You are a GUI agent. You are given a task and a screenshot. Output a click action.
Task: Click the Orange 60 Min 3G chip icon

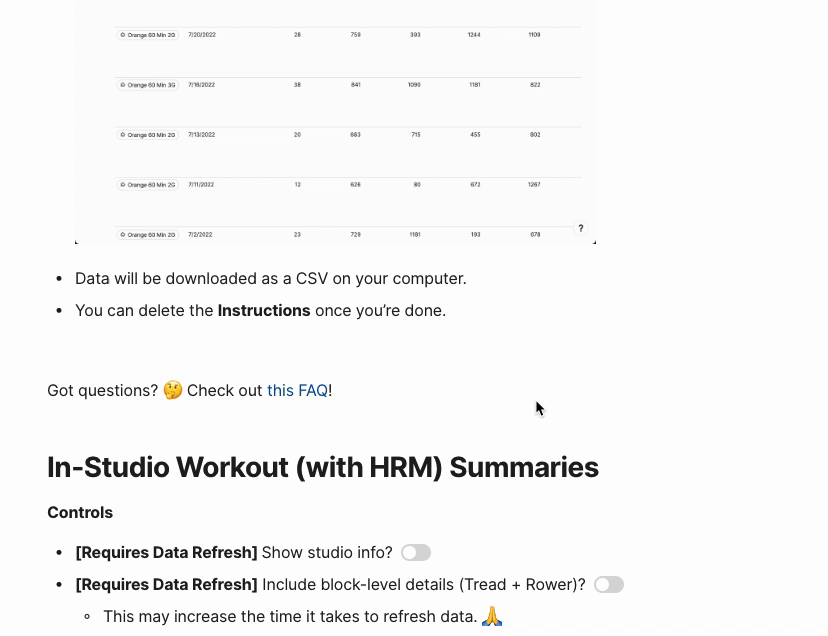pyautogui.click(x=123, y=85)
